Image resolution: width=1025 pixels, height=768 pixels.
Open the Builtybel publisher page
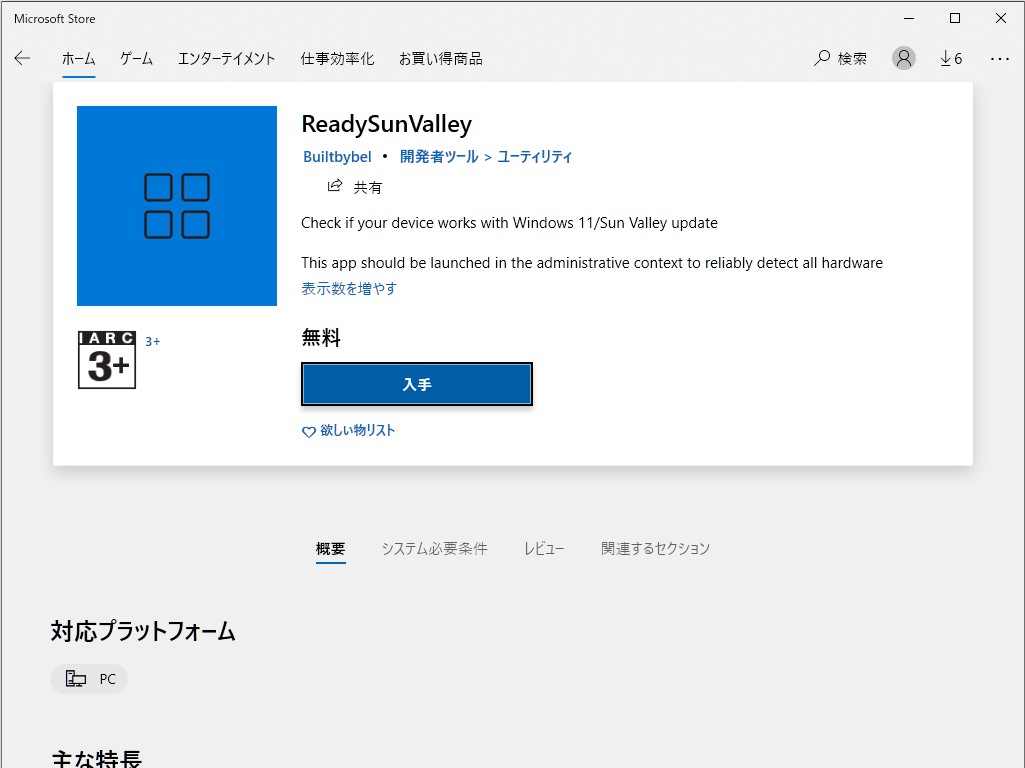[x=337, y=156]
